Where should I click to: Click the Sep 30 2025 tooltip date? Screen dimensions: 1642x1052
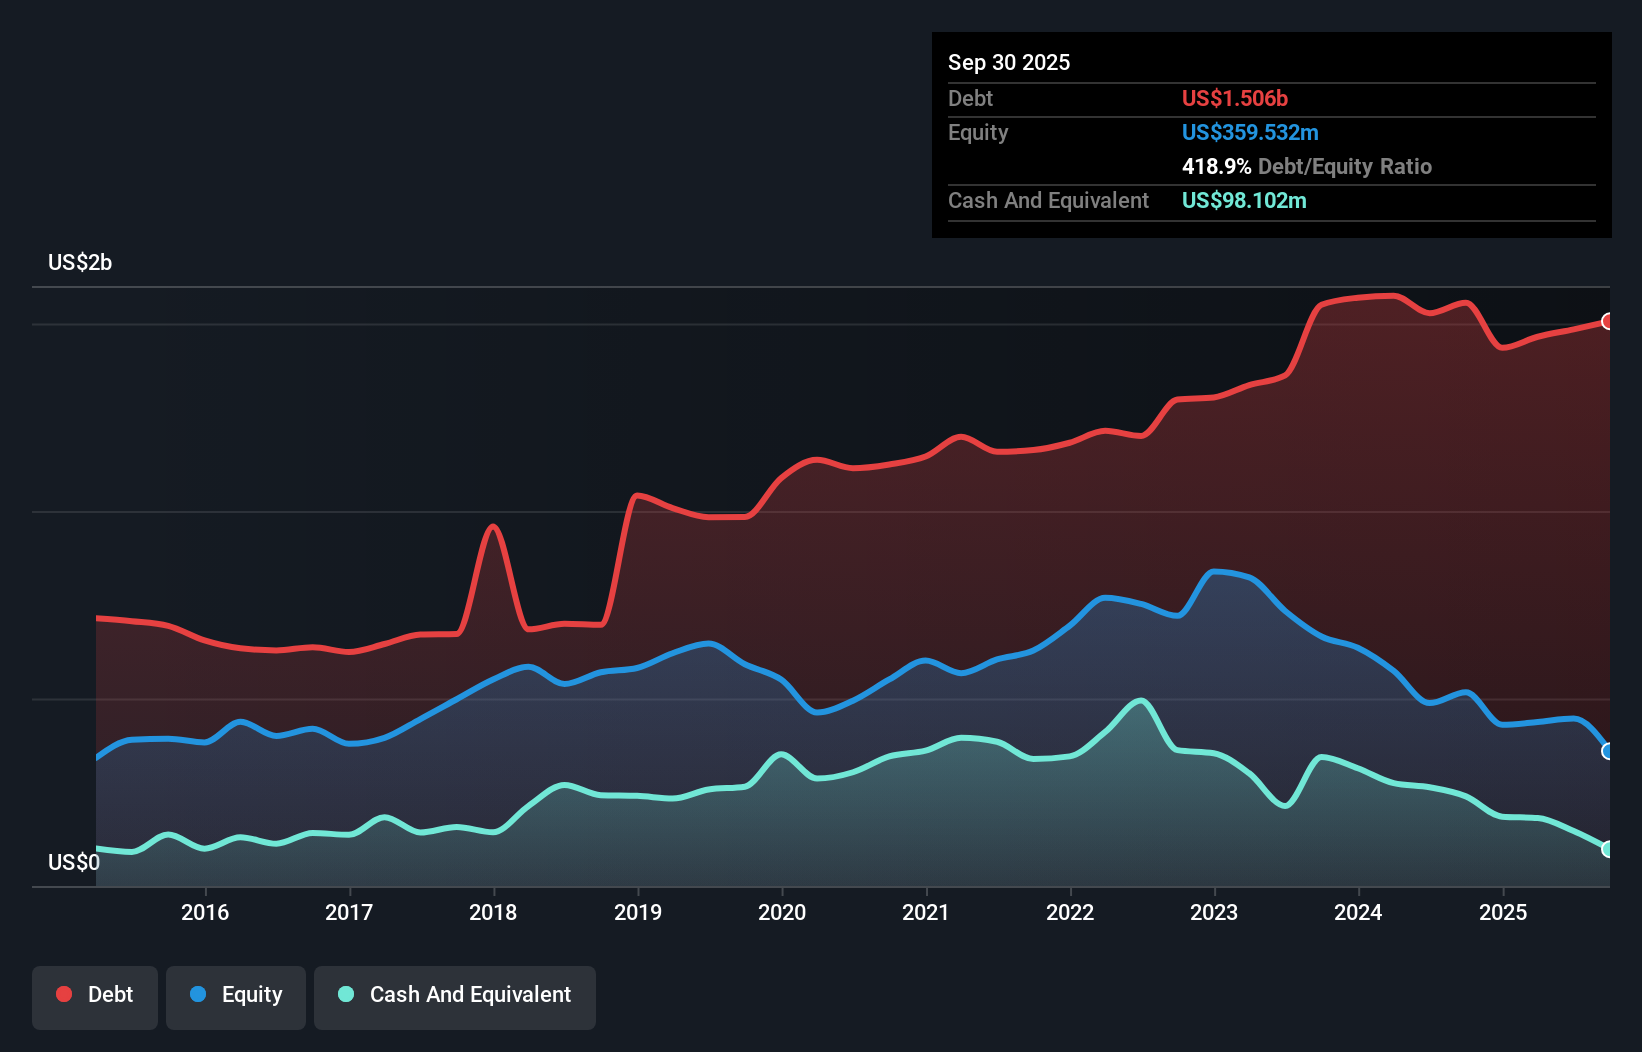pos(1009,62)
